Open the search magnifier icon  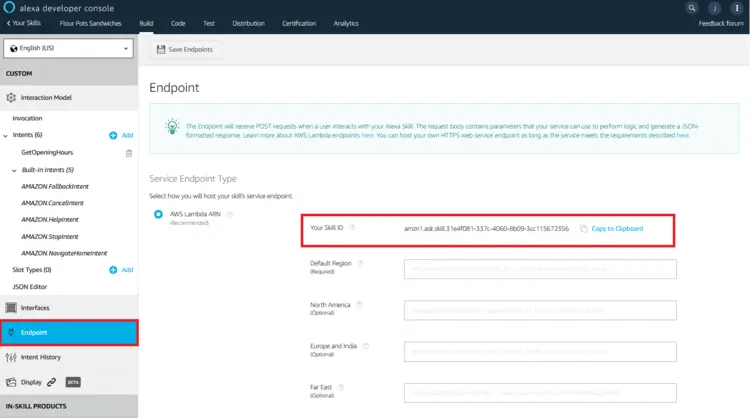coord(692,8)
